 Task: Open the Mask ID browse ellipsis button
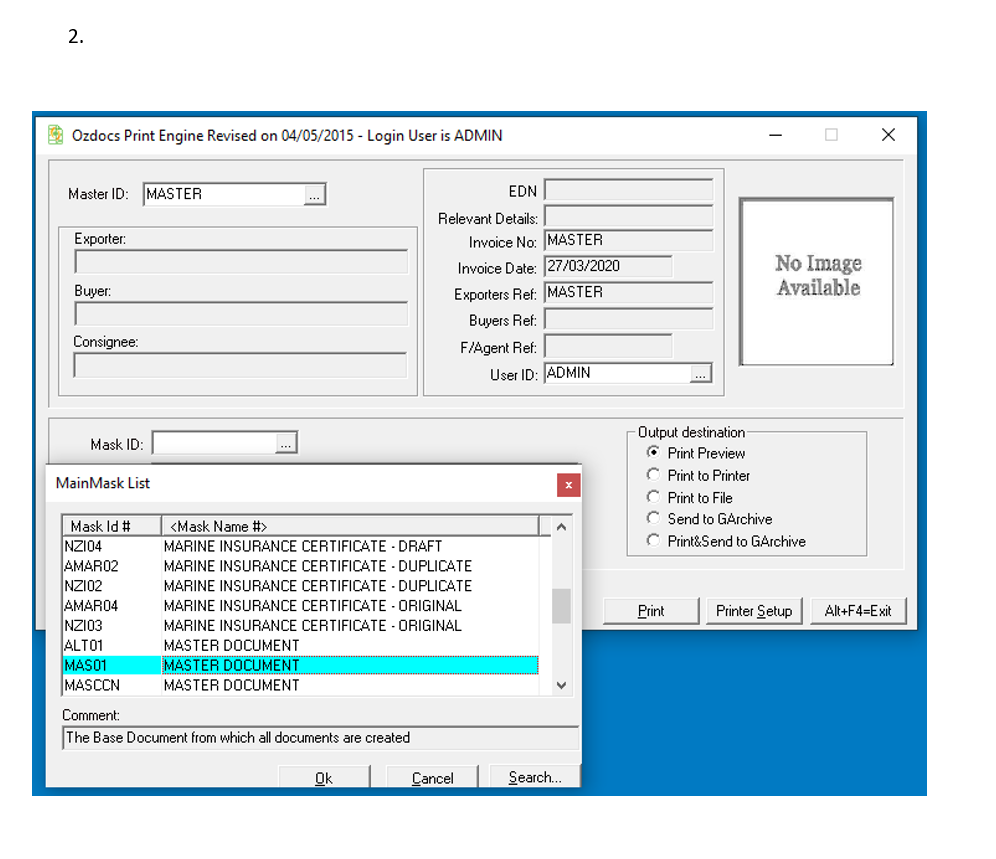[x=286, y=444]
